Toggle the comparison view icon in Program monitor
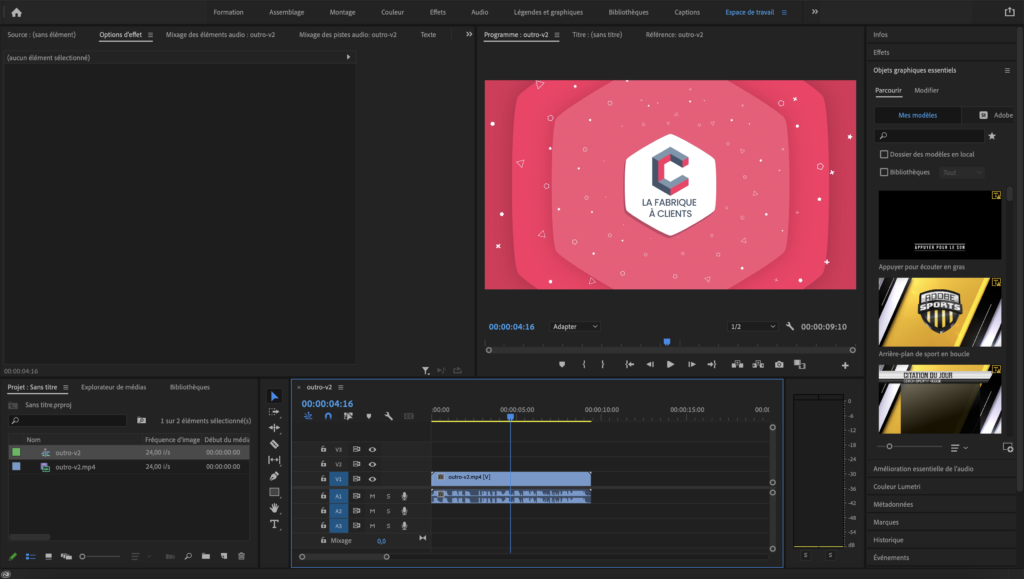Viewport: 1024px width, 579px height. (x=799, y=364)
